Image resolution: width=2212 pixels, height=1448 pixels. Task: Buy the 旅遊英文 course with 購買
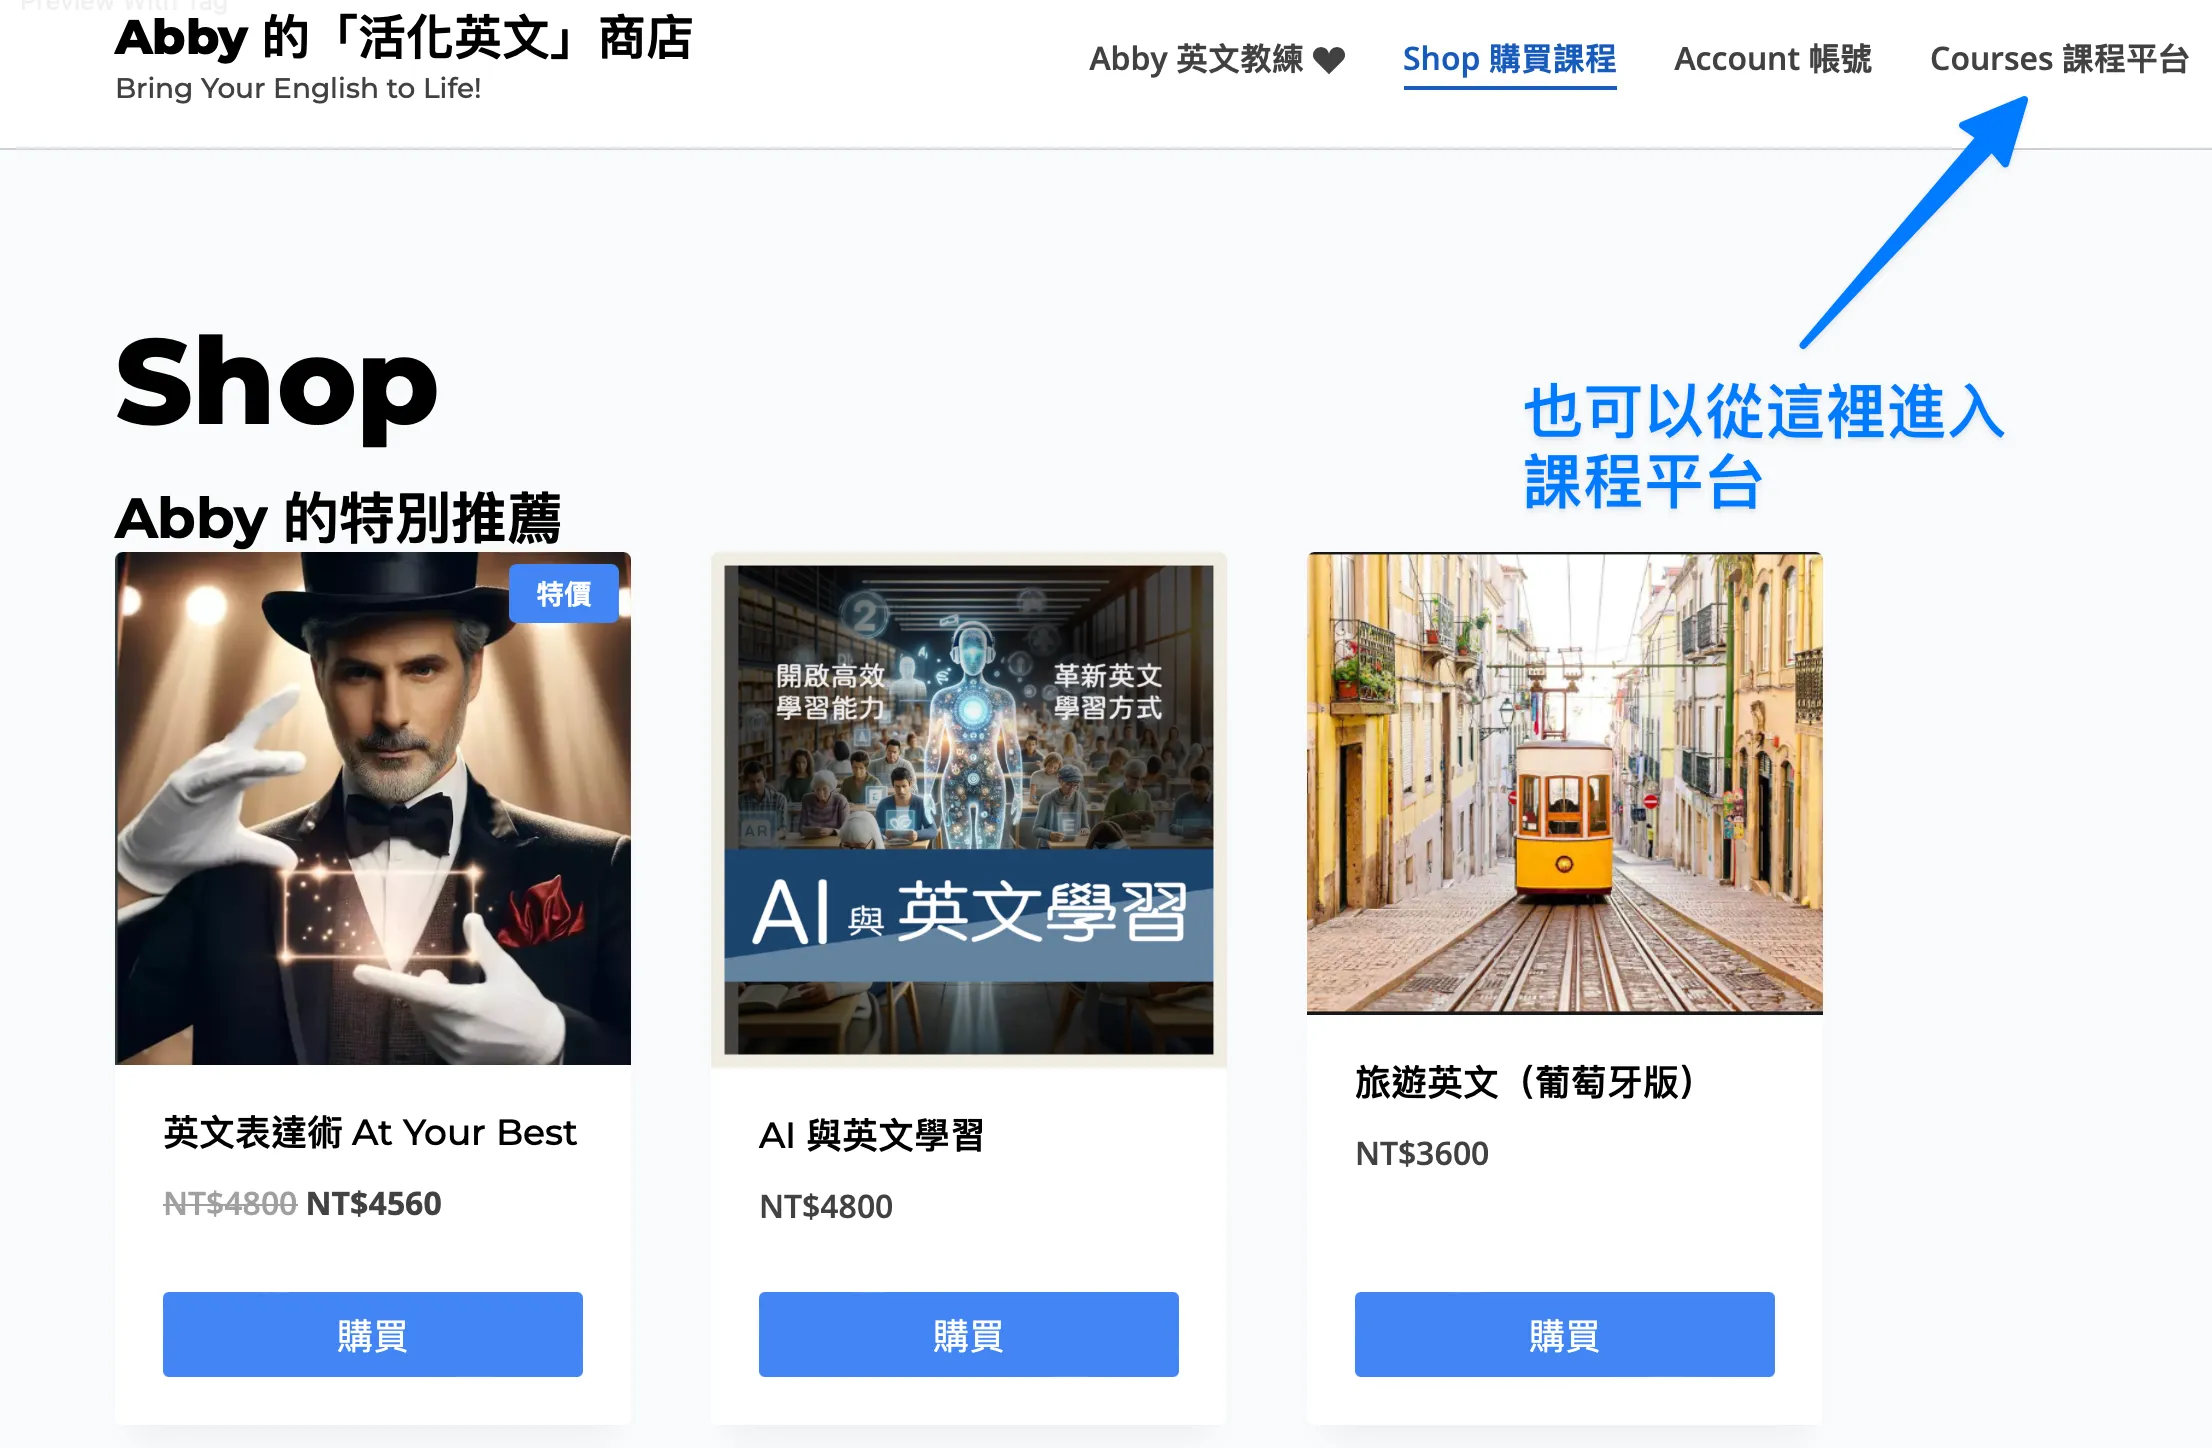1564,1334
